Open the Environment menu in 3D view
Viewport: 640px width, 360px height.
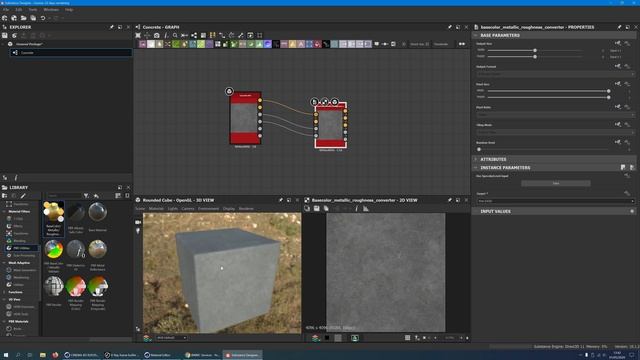point(208,209)
